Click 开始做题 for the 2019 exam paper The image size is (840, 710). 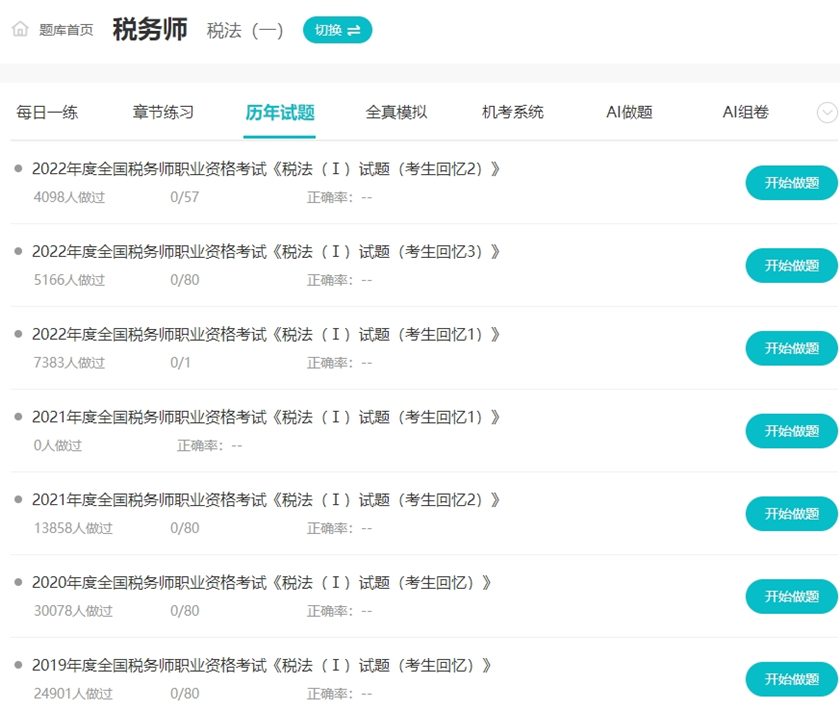pos(791,678)
